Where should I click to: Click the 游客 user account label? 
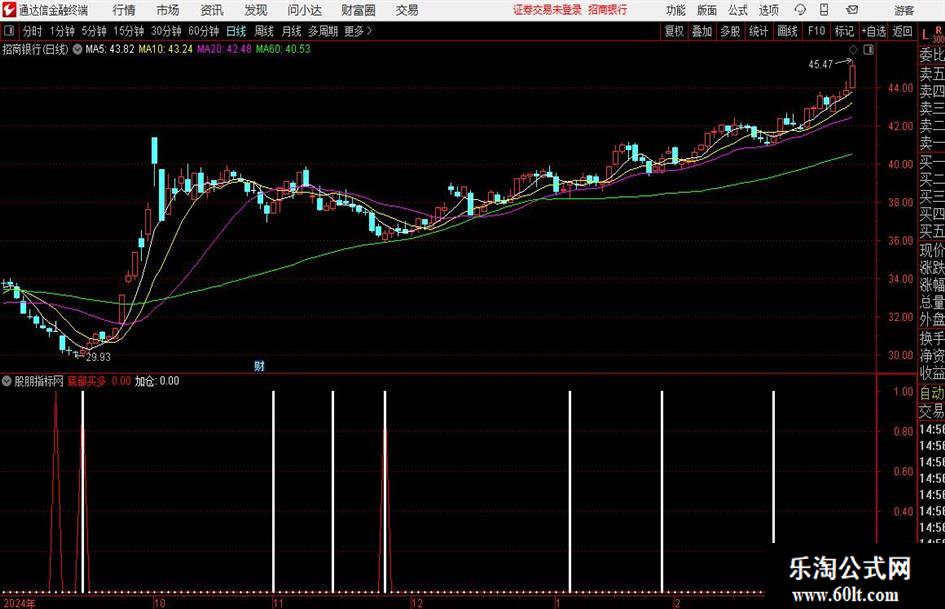[x=903, y=10]
